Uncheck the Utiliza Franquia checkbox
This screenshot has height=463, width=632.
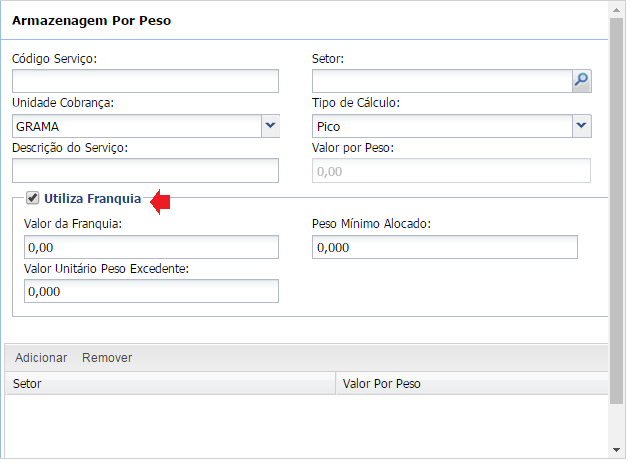tap(33, 198)
